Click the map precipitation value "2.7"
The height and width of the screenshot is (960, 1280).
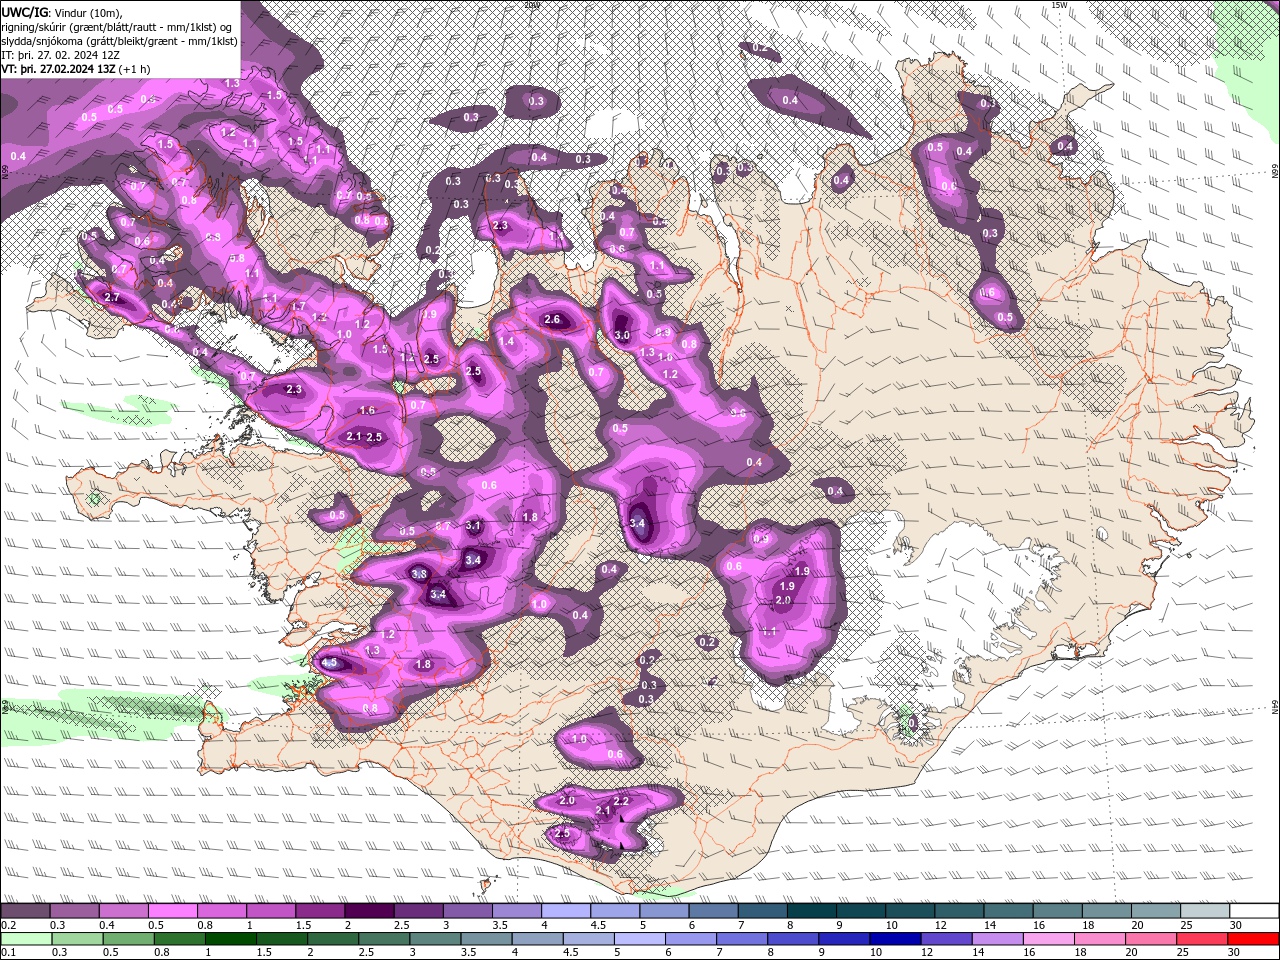pyautogui.click(x=112, y=298)
